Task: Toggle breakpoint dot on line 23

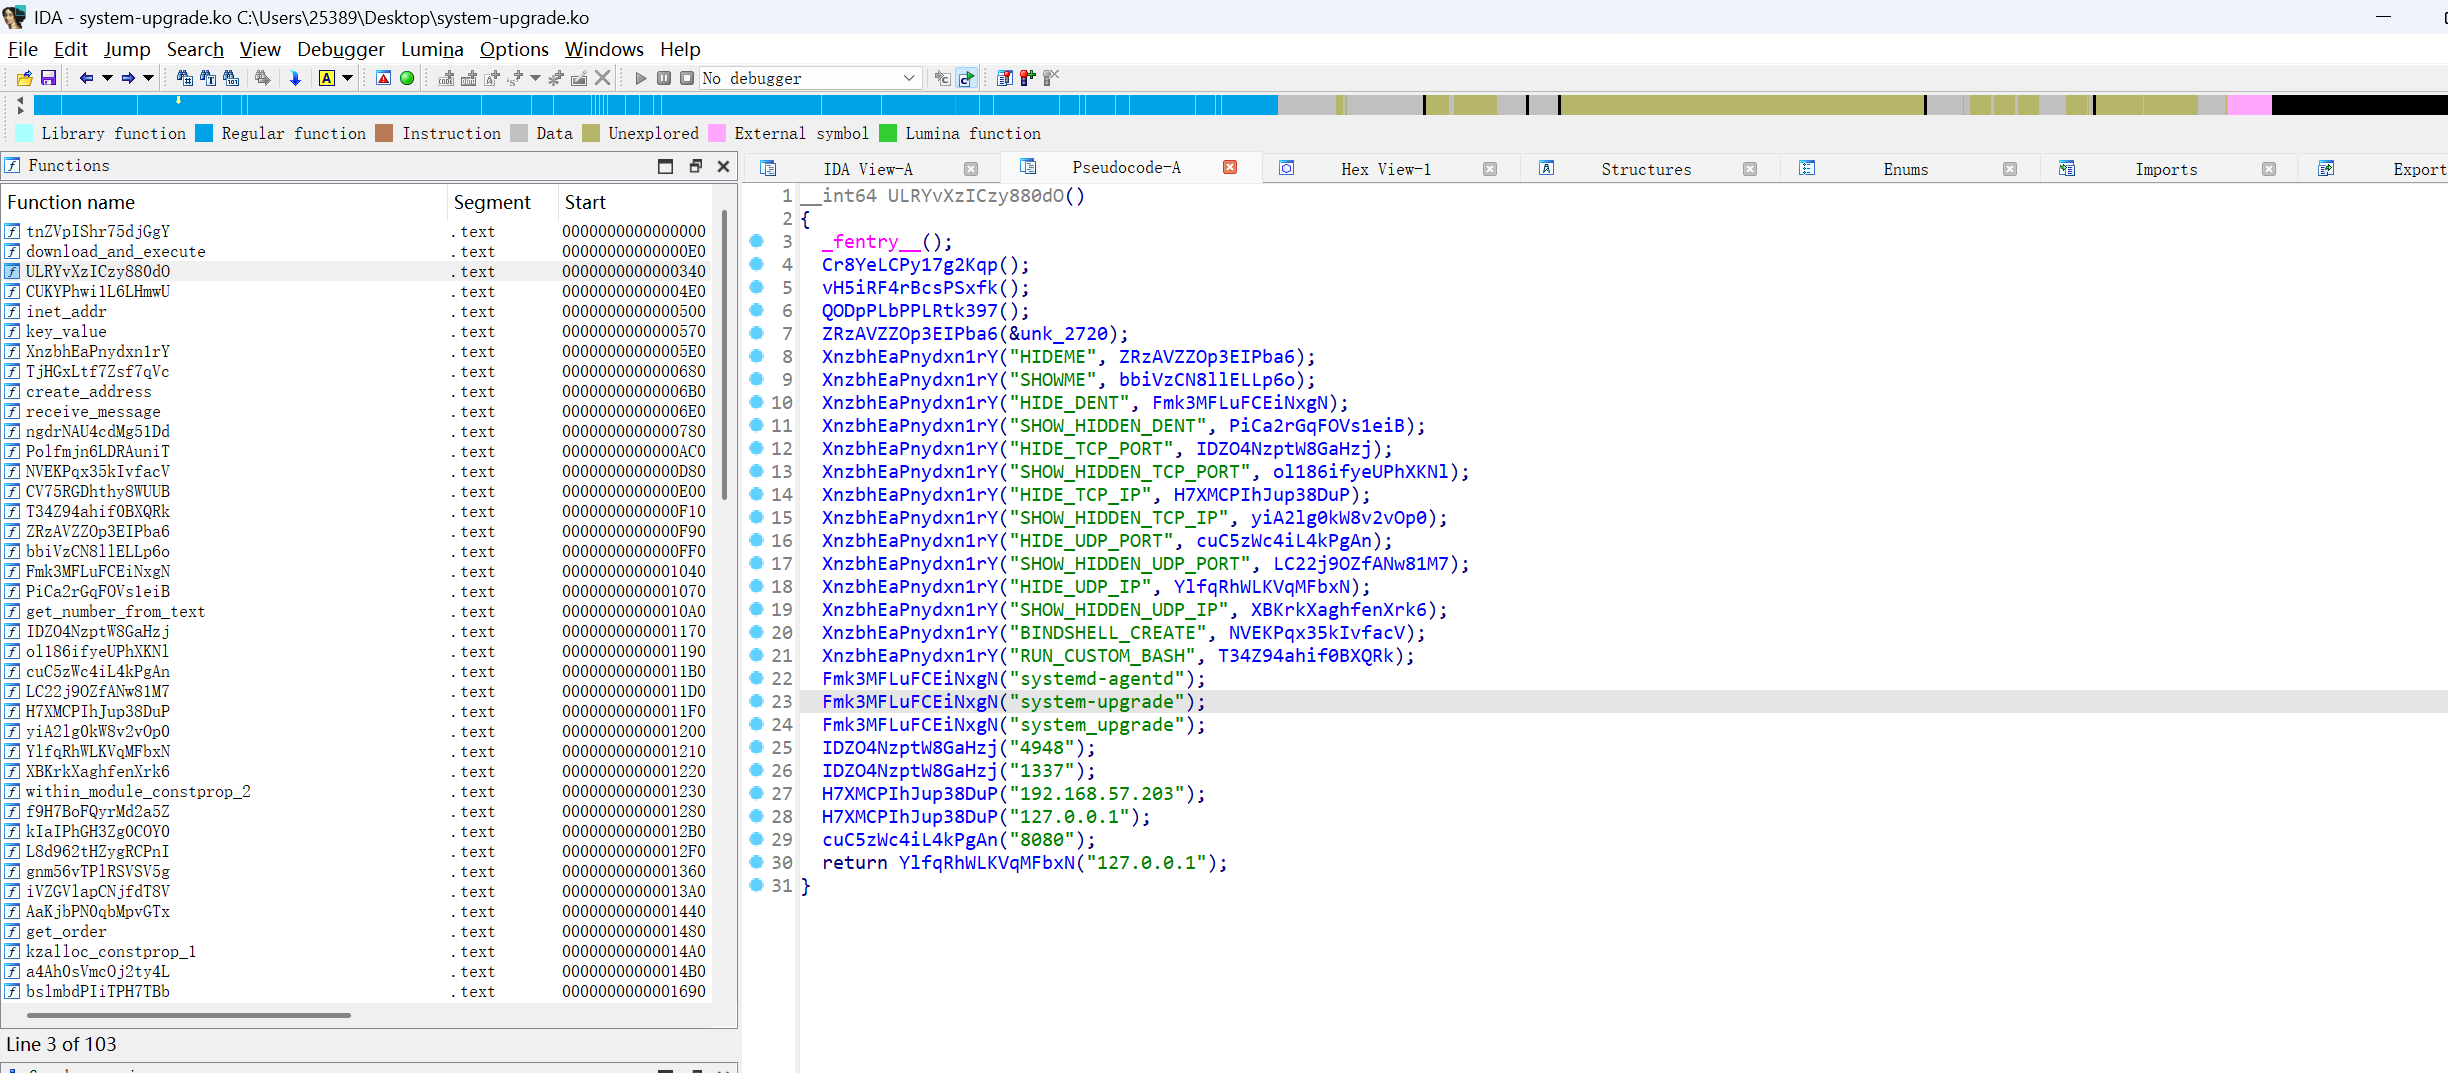Action: click(x=757, y=702)
